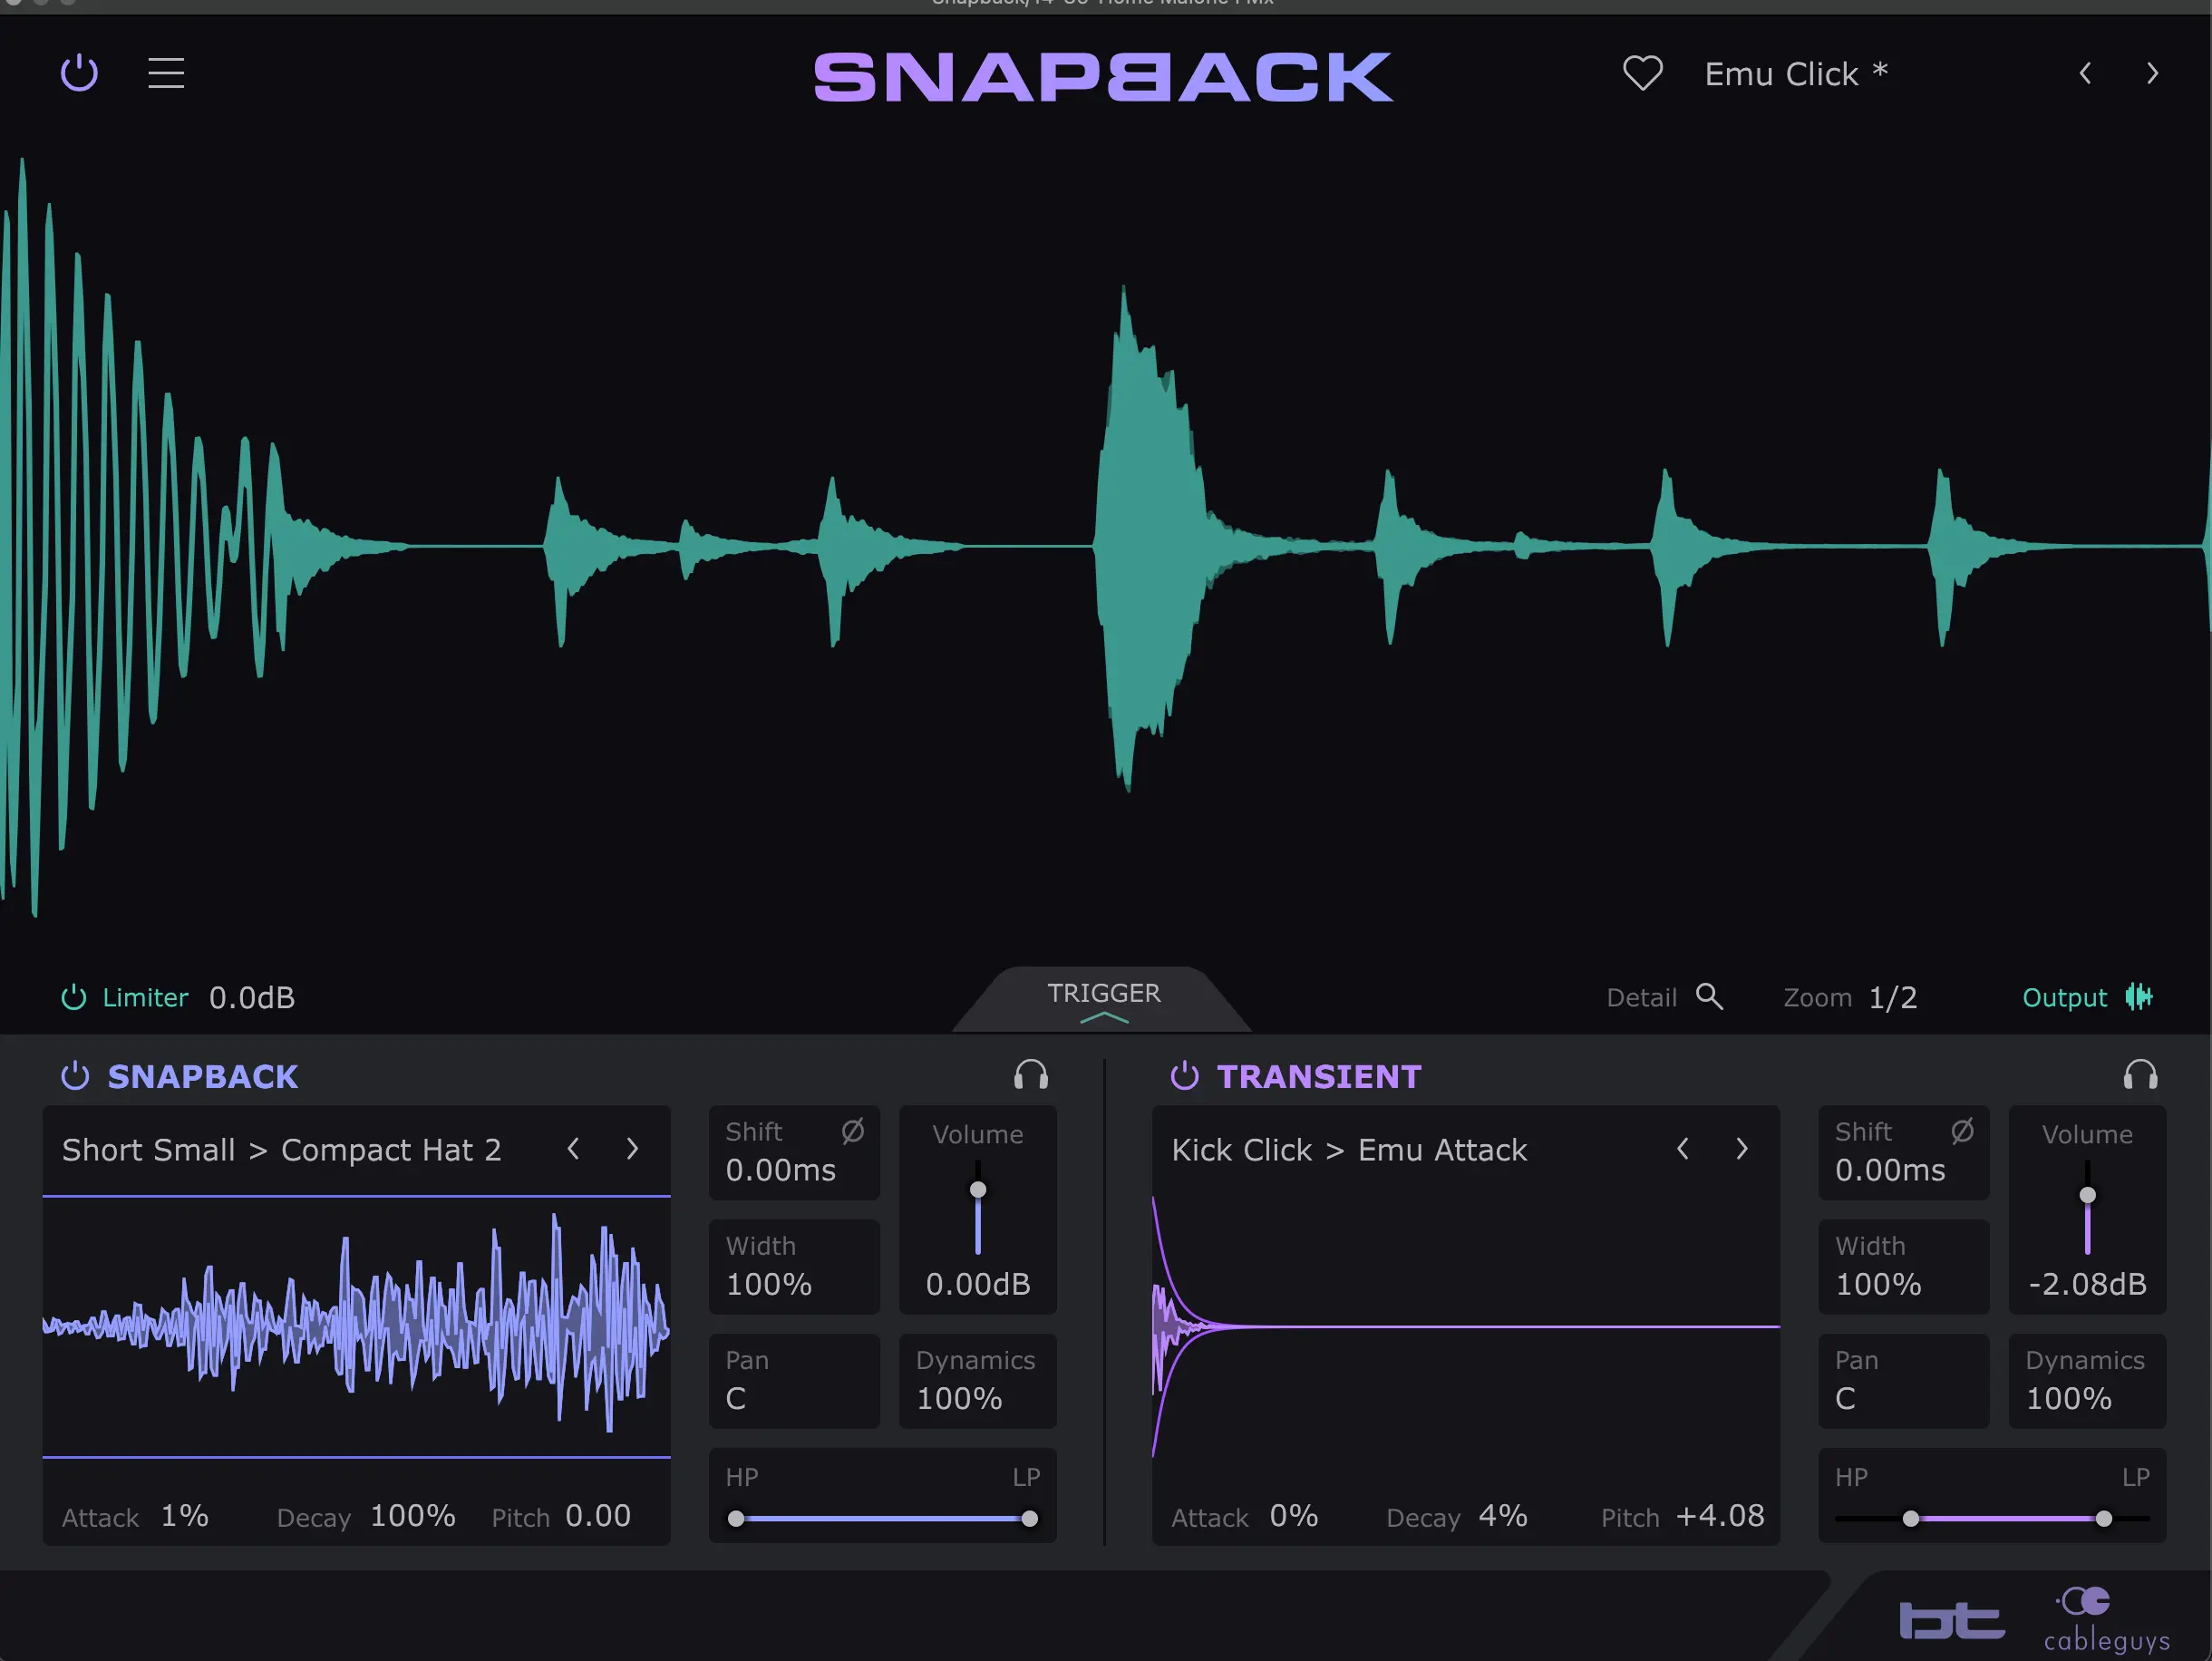Image resolution: width=2212 pixels, height=1661 pixels.
Task: Disable the Limiter
Action: pos(73,997)
